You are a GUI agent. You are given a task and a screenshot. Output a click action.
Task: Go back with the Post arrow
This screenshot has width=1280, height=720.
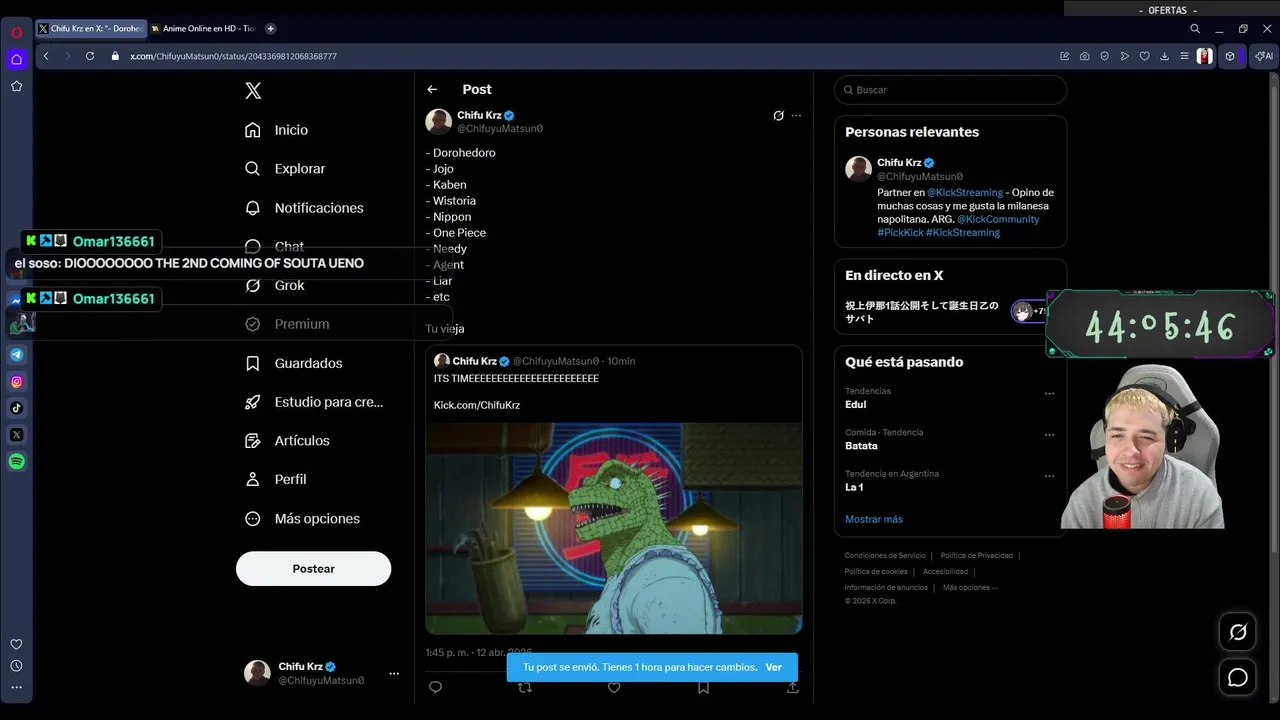(x=432, y=90)
